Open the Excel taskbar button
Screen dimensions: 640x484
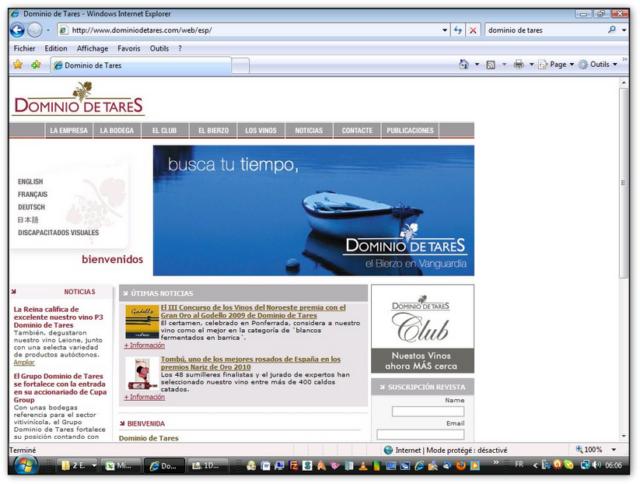[120, 465]
